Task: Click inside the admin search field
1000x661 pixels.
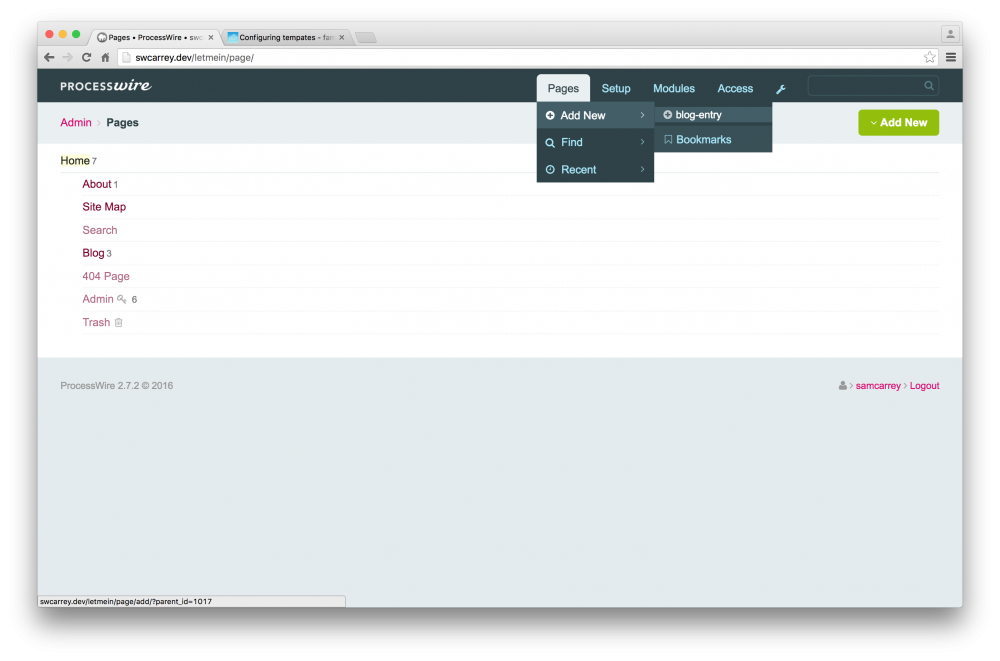Action: 870,86
